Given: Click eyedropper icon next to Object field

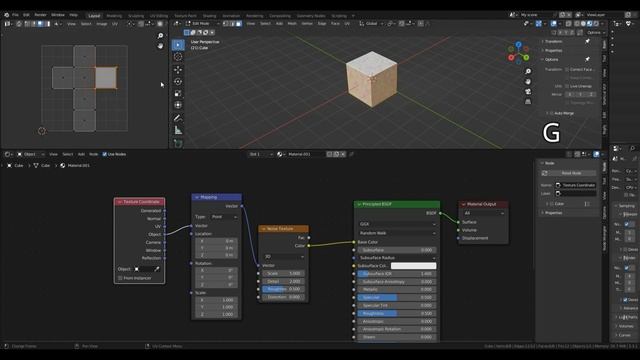Looking at the screenshot, I should 157,269.
